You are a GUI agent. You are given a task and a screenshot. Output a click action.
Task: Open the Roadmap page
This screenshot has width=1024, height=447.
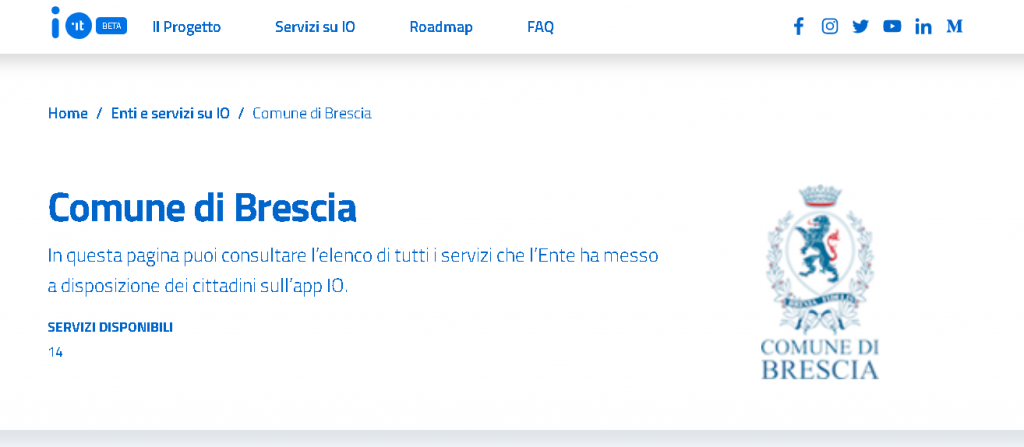[441, 27]
